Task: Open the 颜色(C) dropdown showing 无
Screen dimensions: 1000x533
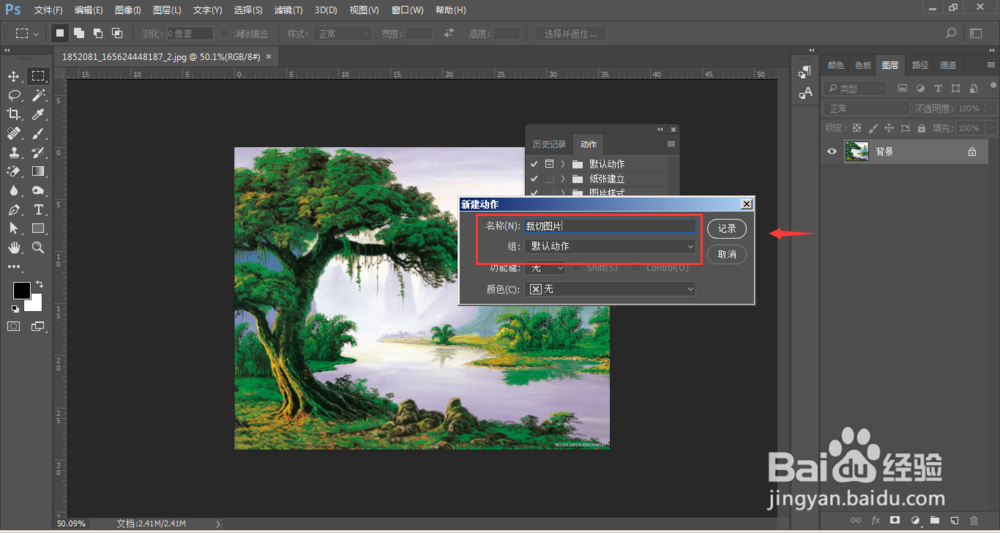Action: tap(610, 289)
